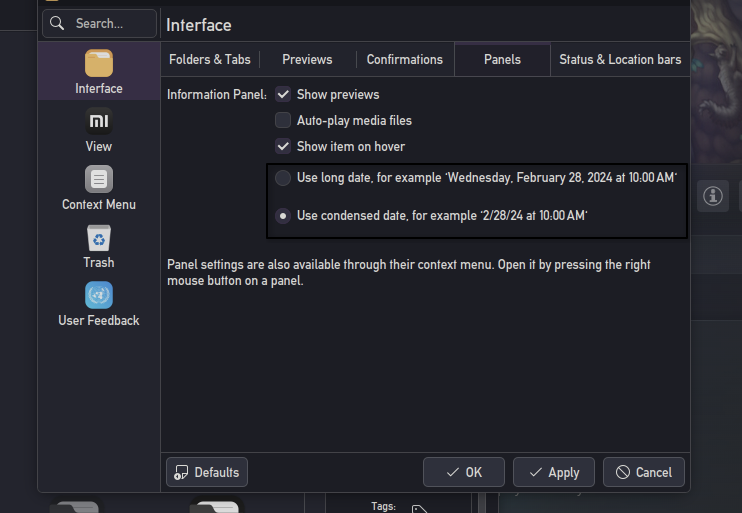Uncheck the Show previews checkbox
The image size is (742, 513).
click(x=284, y=95)
